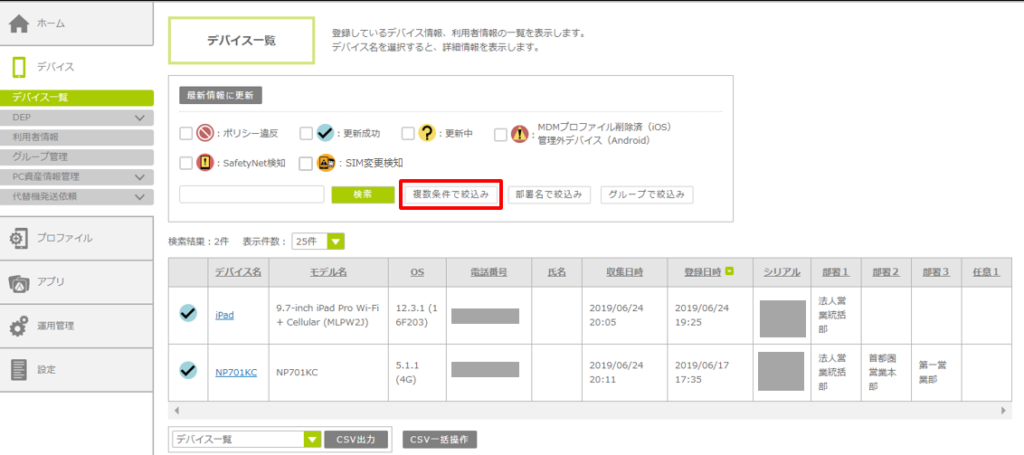1024x455 pixels.
Task: Open the アプリ app store icon
Action: (x=19, y=282)
